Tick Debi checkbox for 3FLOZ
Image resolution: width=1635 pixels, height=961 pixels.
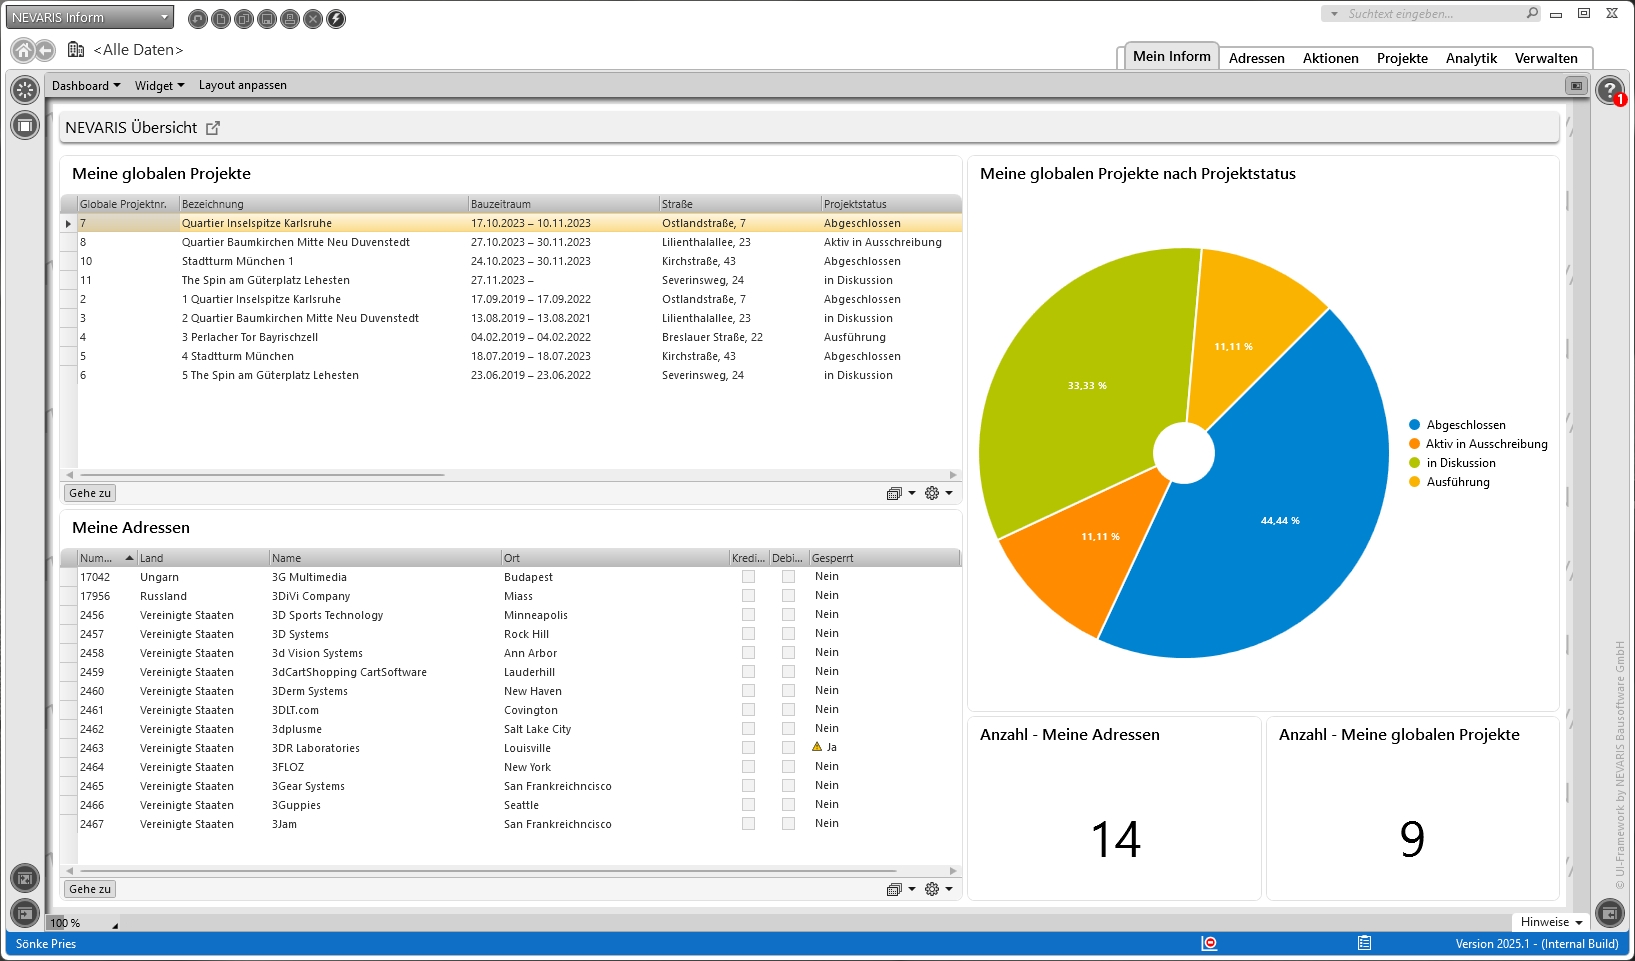(788, 767)
